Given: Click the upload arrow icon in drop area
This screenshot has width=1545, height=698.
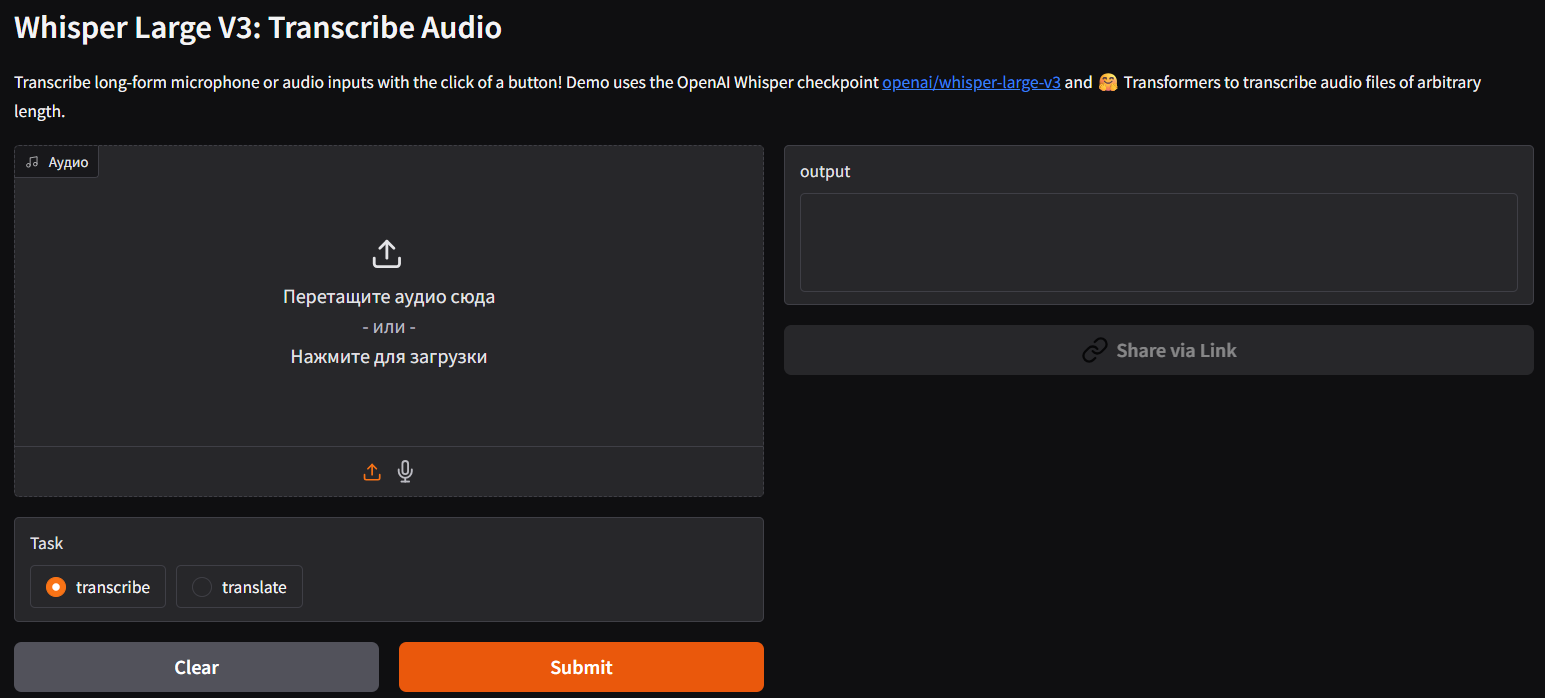Looking at the screenshot, I should 387,254.
